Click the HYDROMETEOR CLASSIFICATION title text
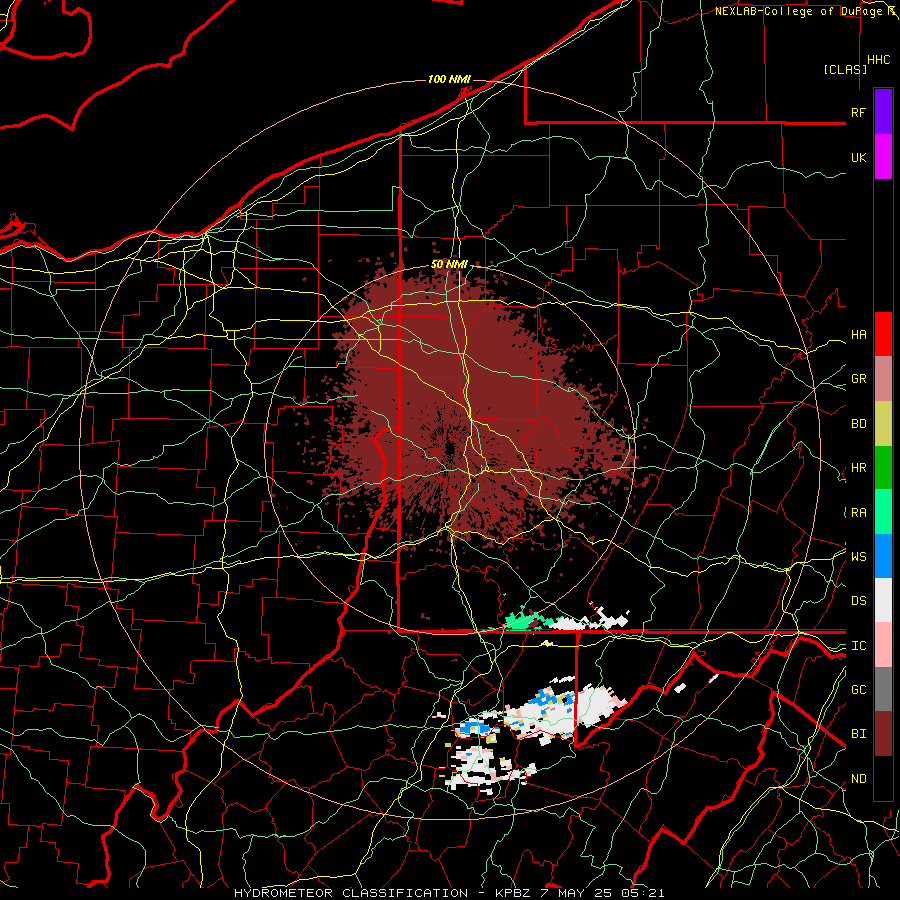 (351, 893)
